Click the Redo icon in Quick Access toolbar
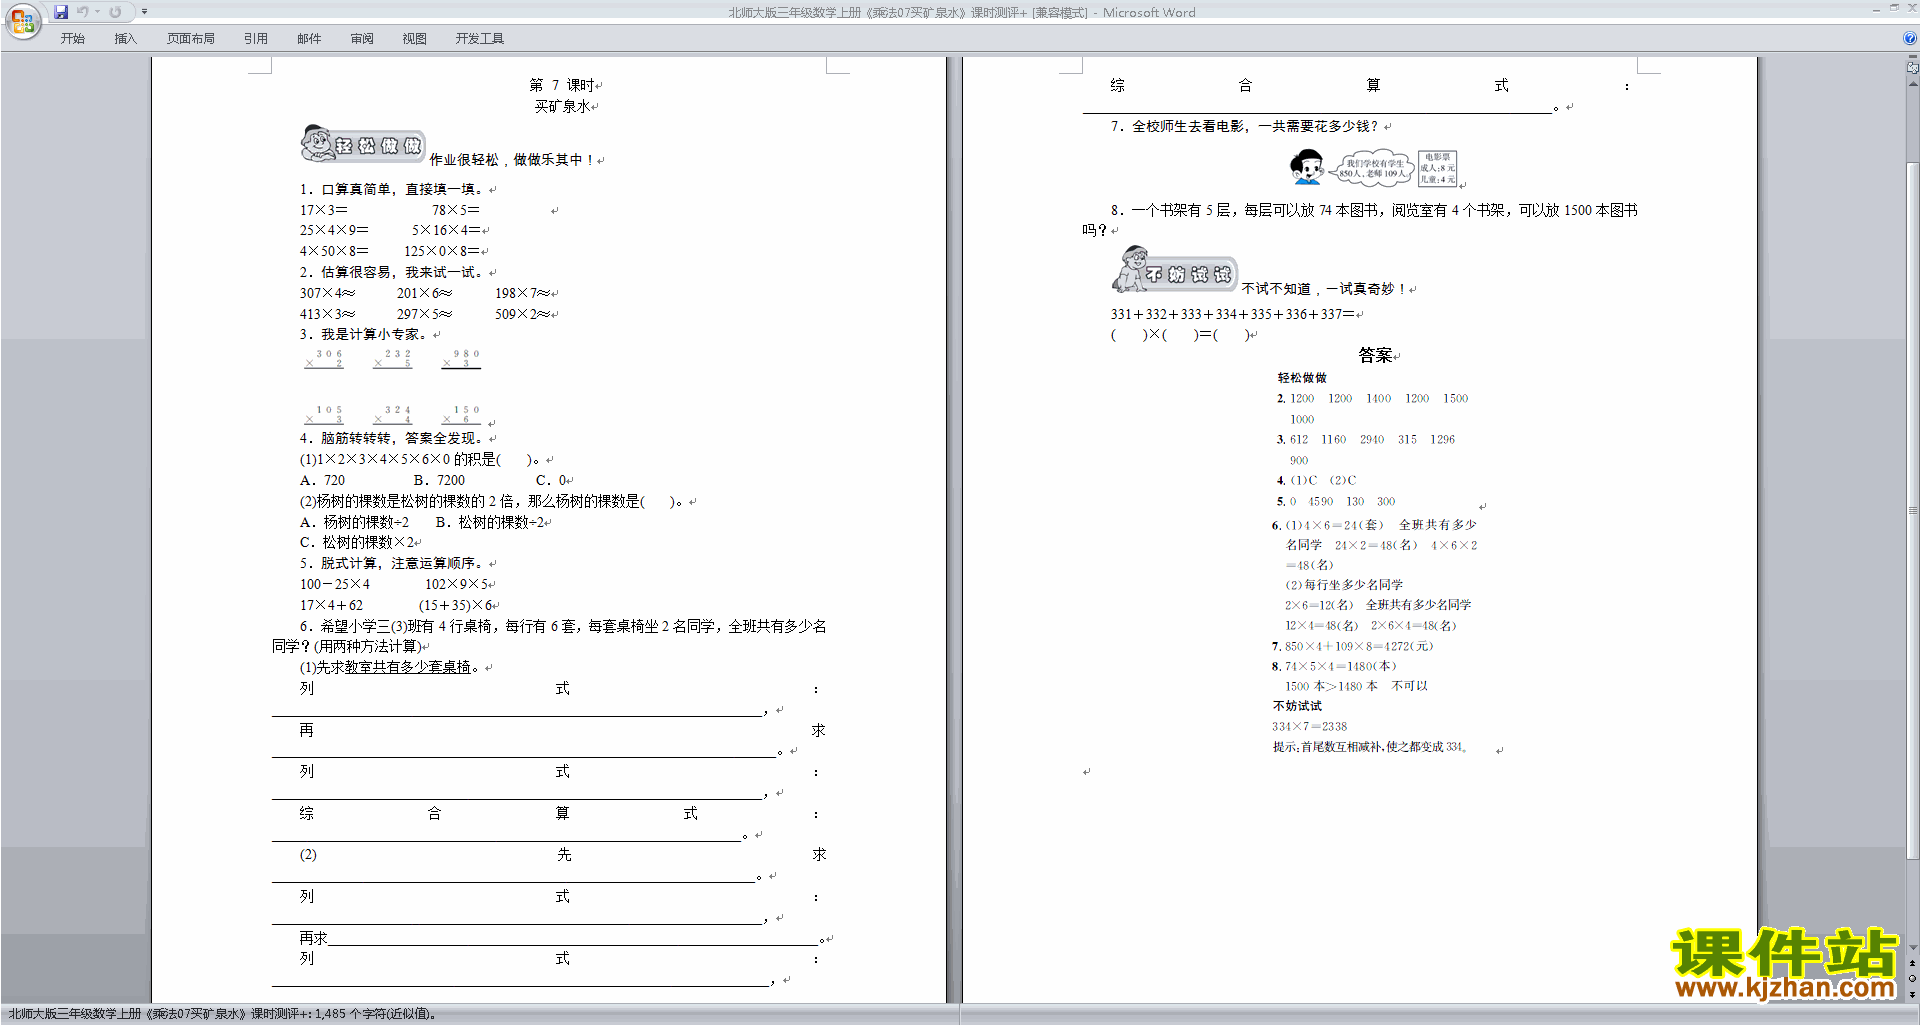1920x1025 pixels. (x=115, y=12)
